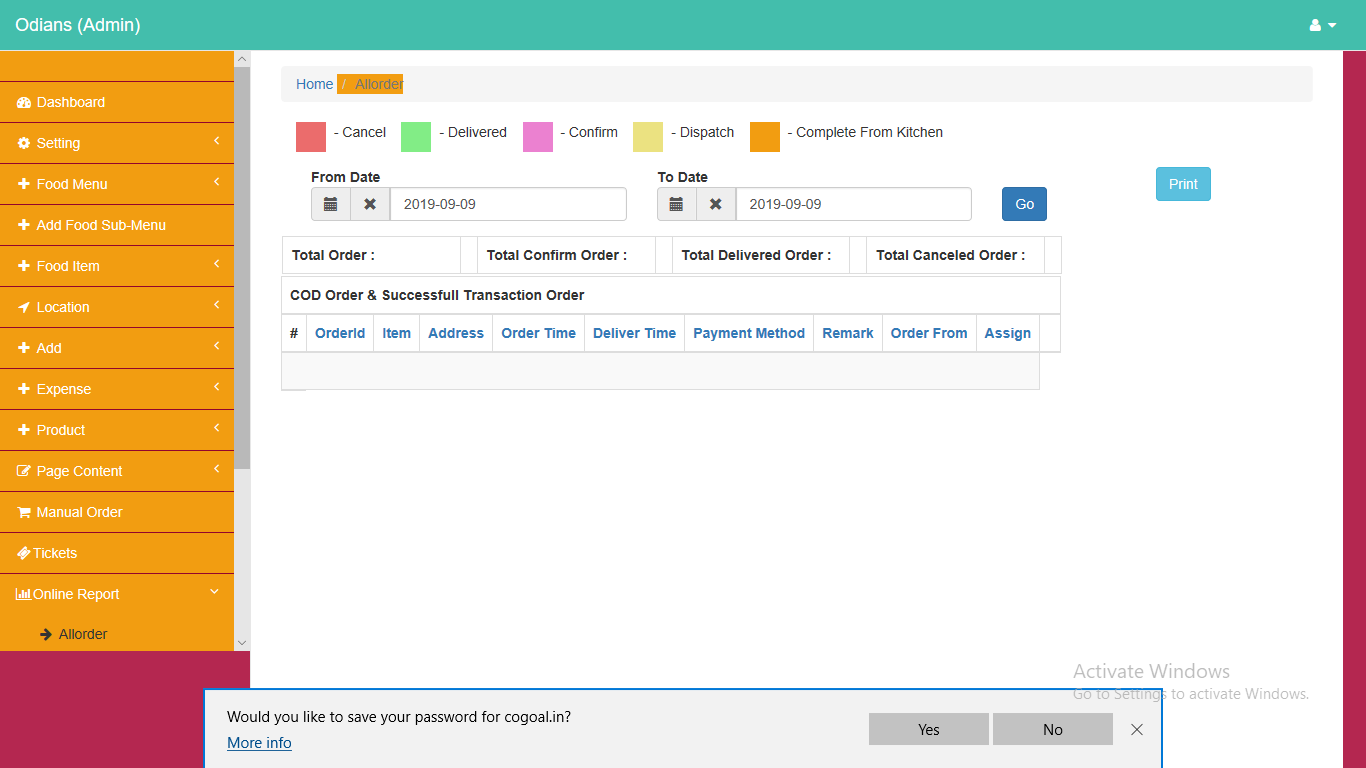The width and height of the screenshot is (1366, 768).
Task: Open the user profile icon in header
Action: pos(1322,25)
